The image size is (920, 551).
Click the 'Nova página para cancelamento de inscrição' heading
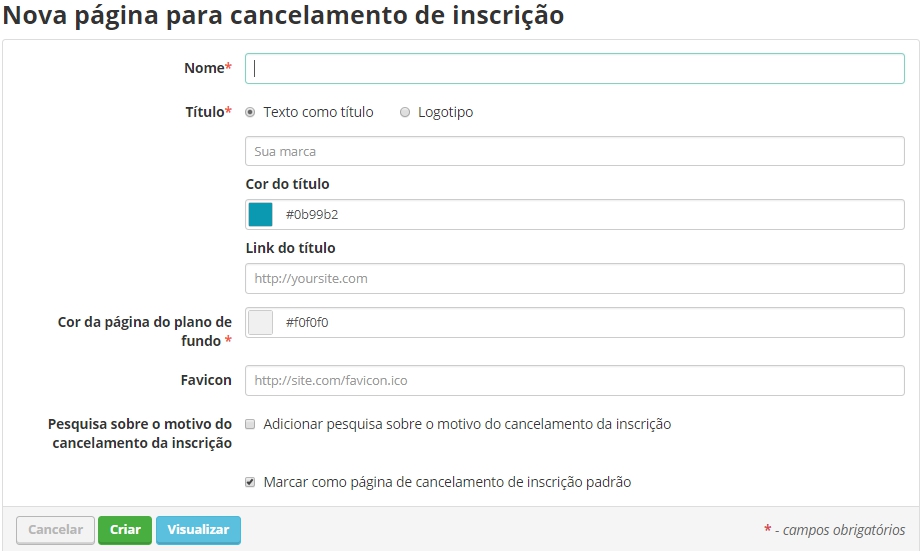[283, 16]
